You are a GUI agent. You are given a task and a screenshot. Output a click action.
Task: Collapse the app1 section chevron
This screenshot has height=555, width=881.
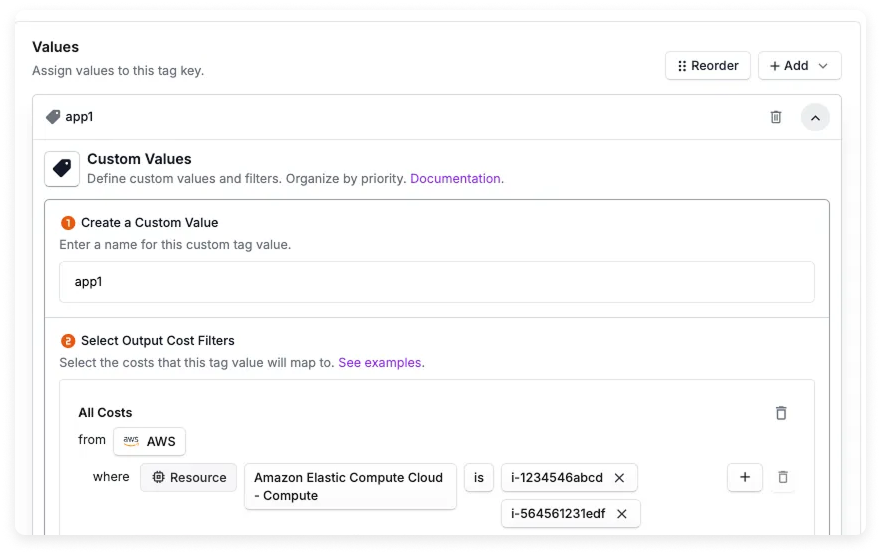coord(815,117)
